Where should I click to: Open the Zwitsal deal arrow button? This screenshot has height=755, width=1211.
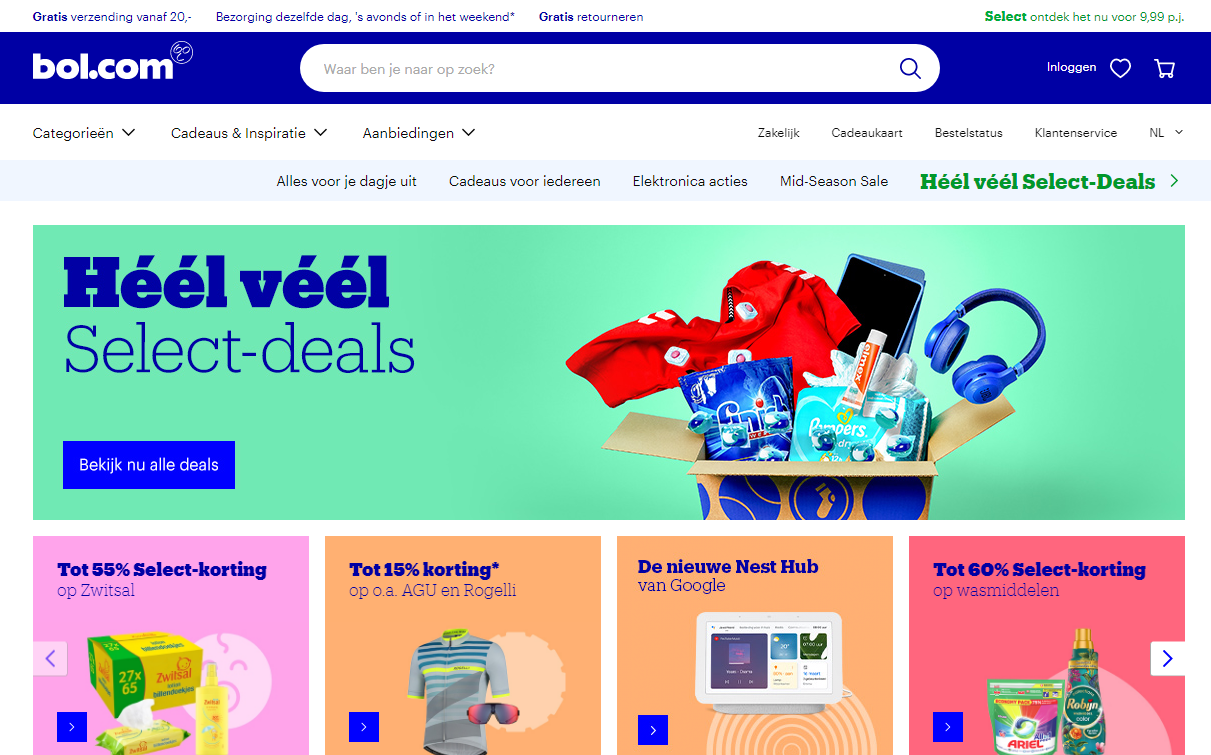[x=72, y=726]
